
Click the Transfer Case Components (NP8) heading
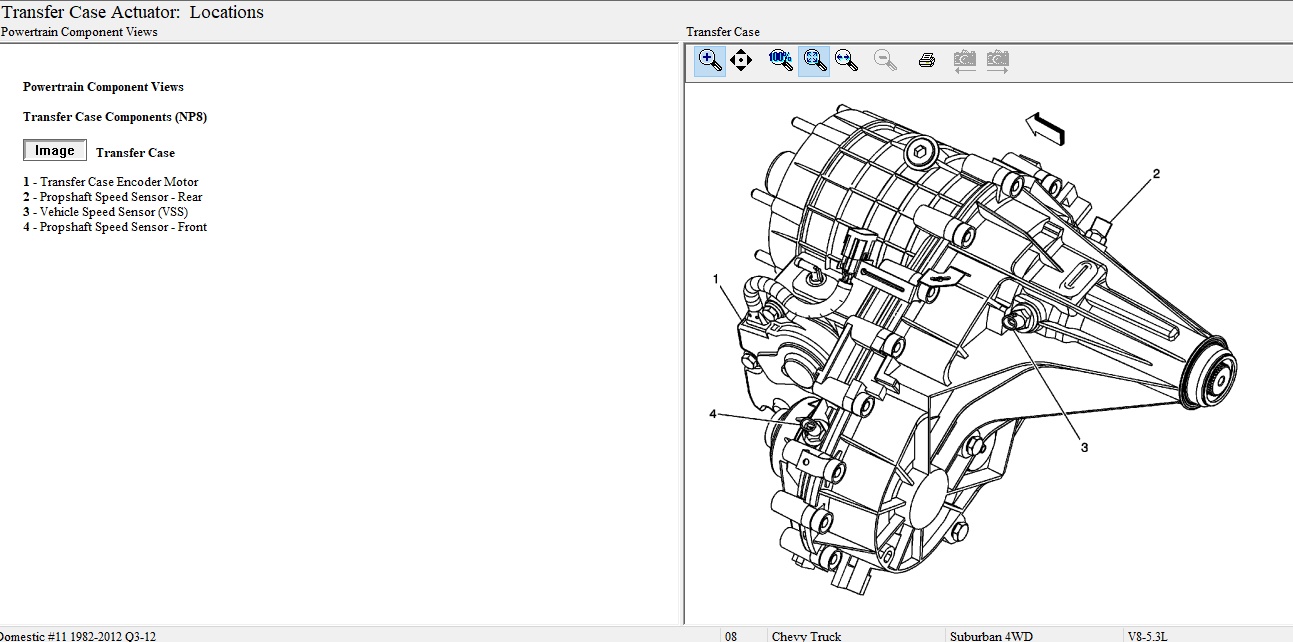click(x=115, y=117)
